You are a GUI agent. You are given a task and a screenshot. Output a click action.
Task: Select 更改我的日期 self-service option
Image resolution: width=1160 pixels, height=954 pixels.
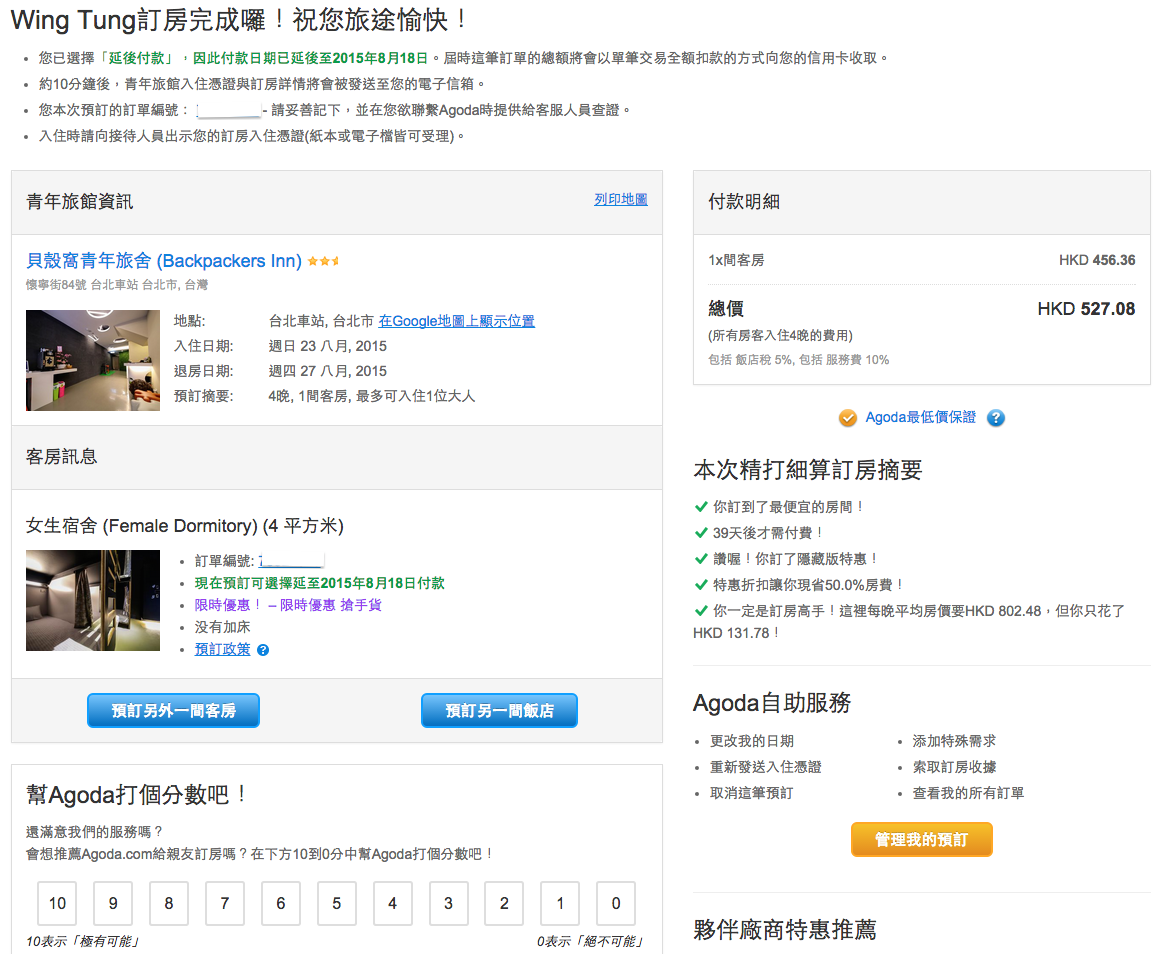click(x=752, y=741)
